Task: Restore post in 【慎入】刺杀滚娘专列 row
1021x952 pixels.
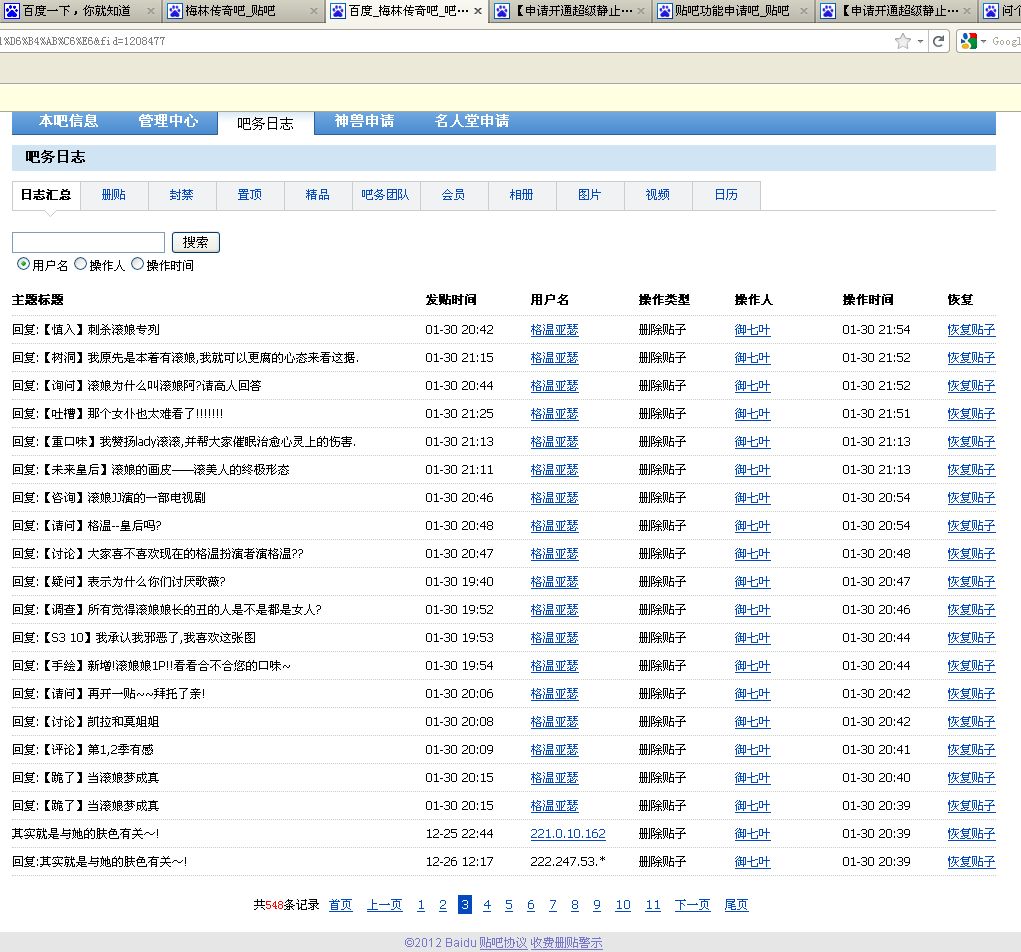Action: (x=971, y=330)
